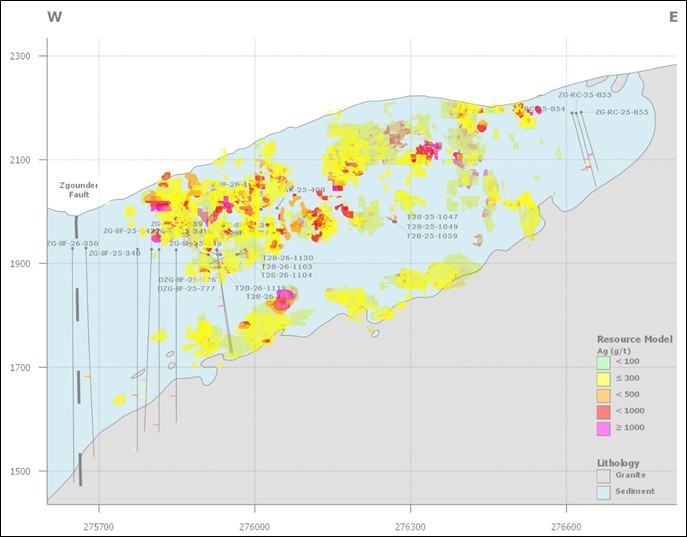Select drillhole label ZG-SF-26-350
Image resolution: width=687 pixels, height=537 pixels.
[x=73, y=243]
